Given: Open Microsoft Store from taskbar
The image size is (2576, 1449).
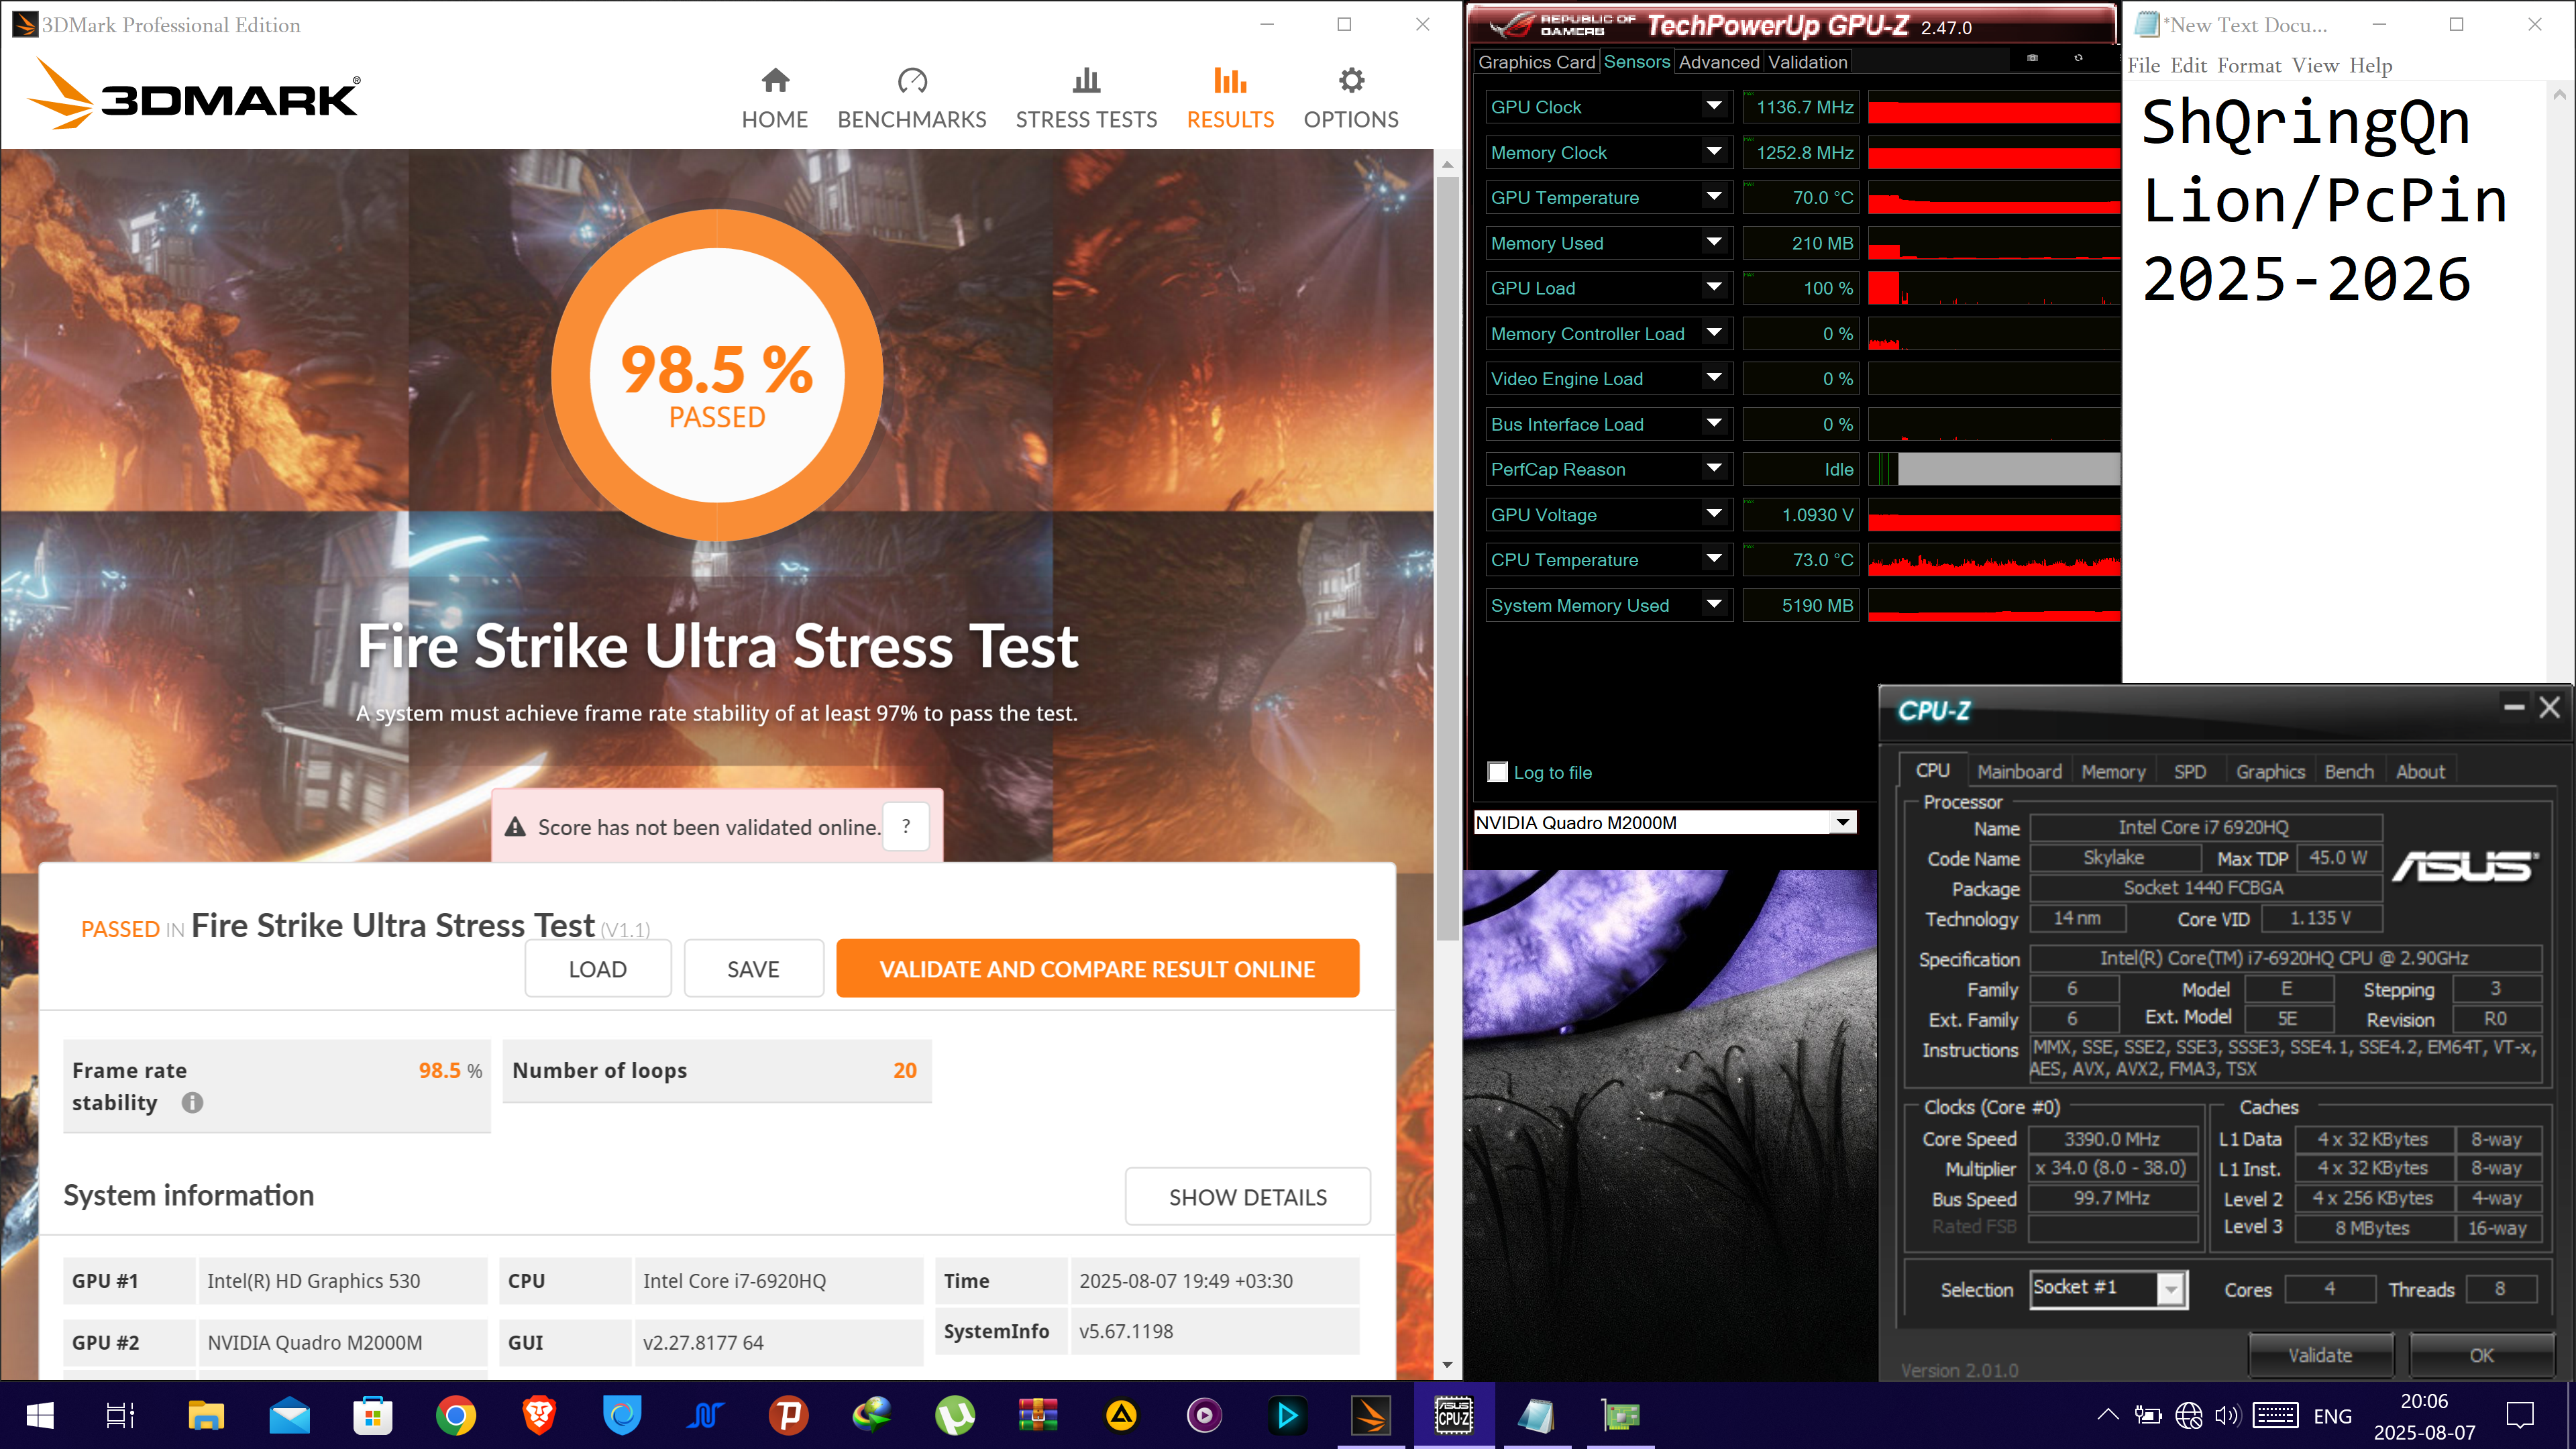Looking at the screenshot, I should [x=373, y=1415].
